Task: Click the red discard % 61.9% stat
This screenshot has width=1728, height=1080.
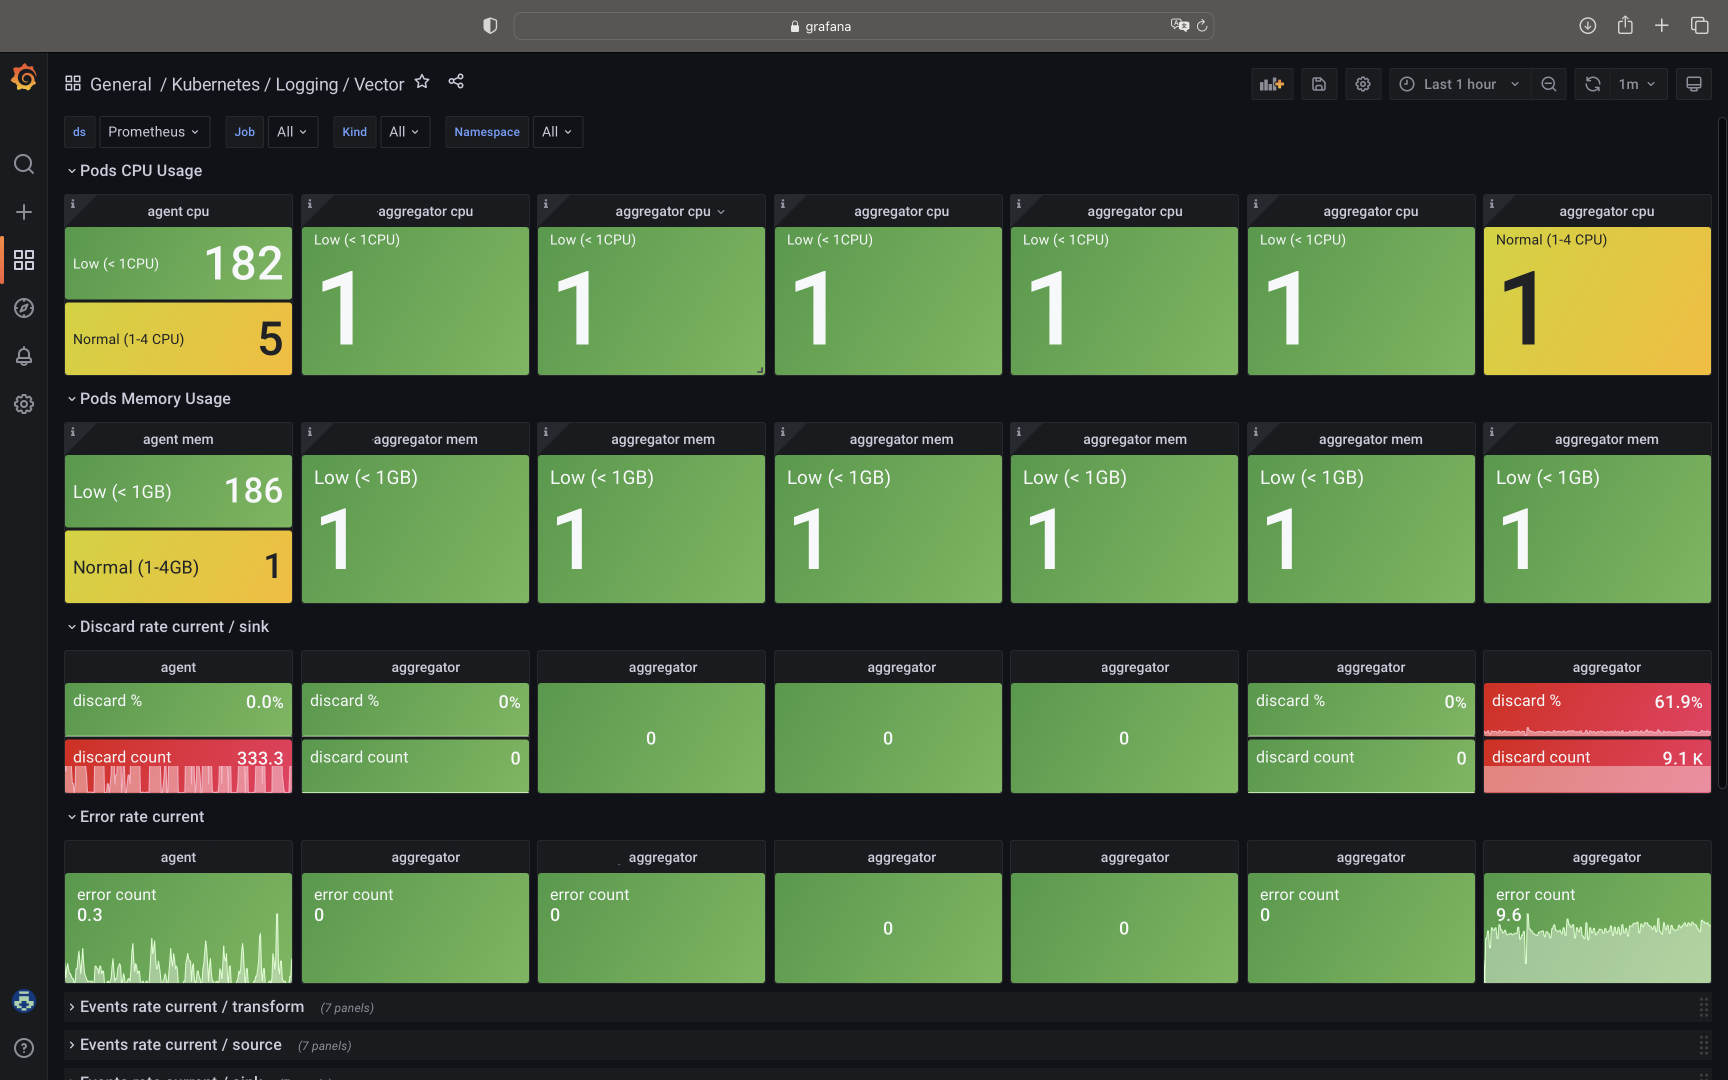Action: [1596, 708]
